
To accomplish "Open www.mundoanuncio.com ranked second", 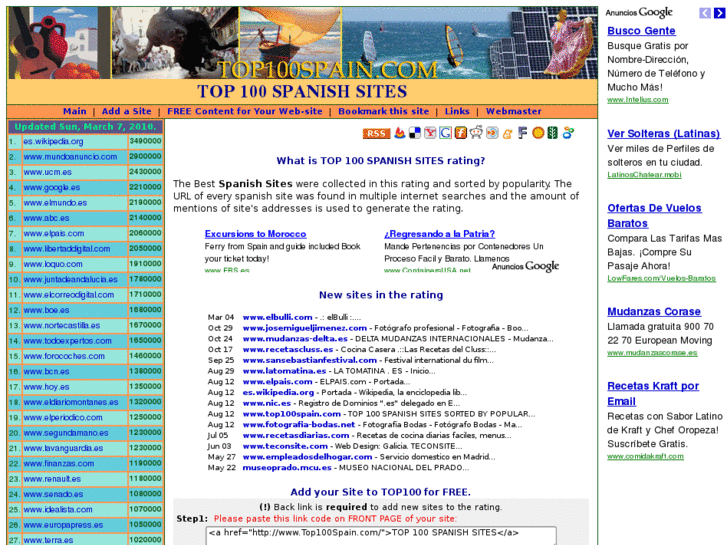I will click(x=70, y=157).
